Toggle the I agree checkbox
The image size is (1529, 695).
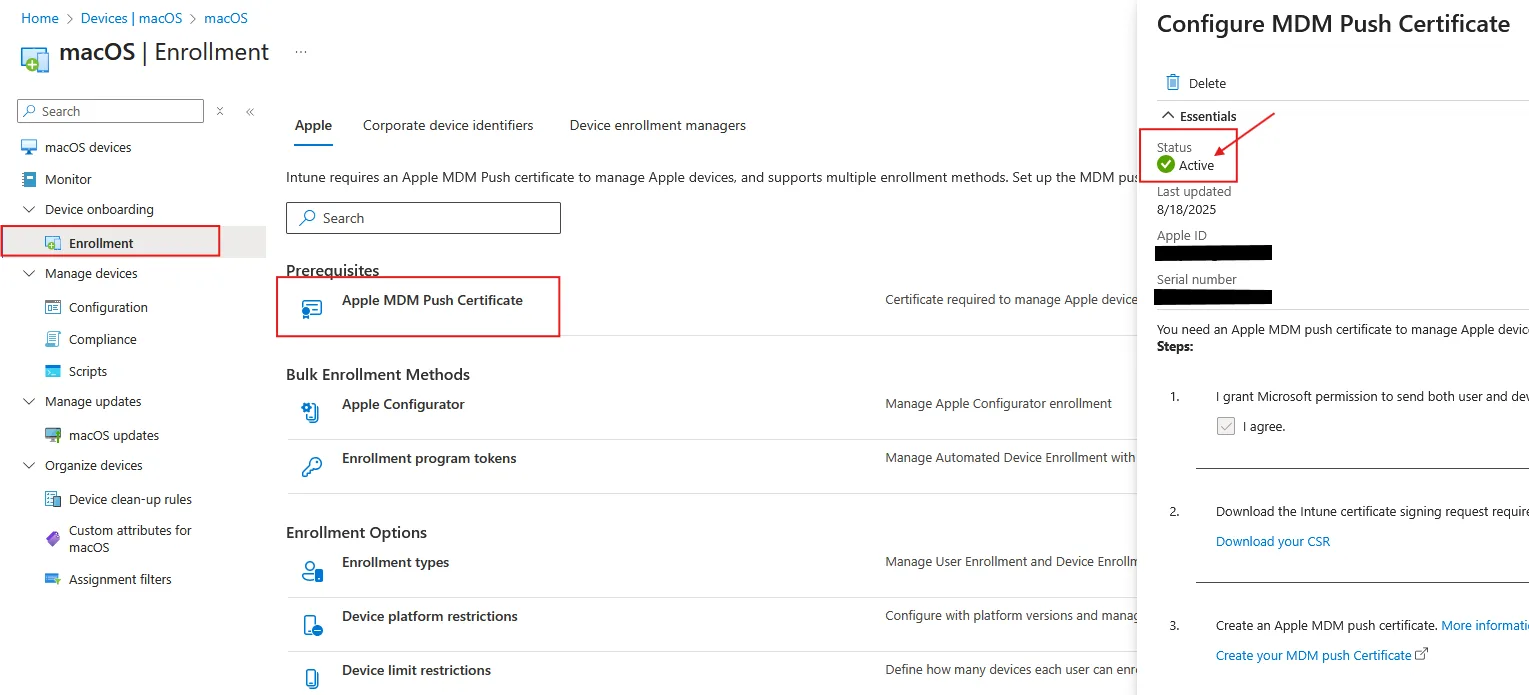tap(1226, 426)
